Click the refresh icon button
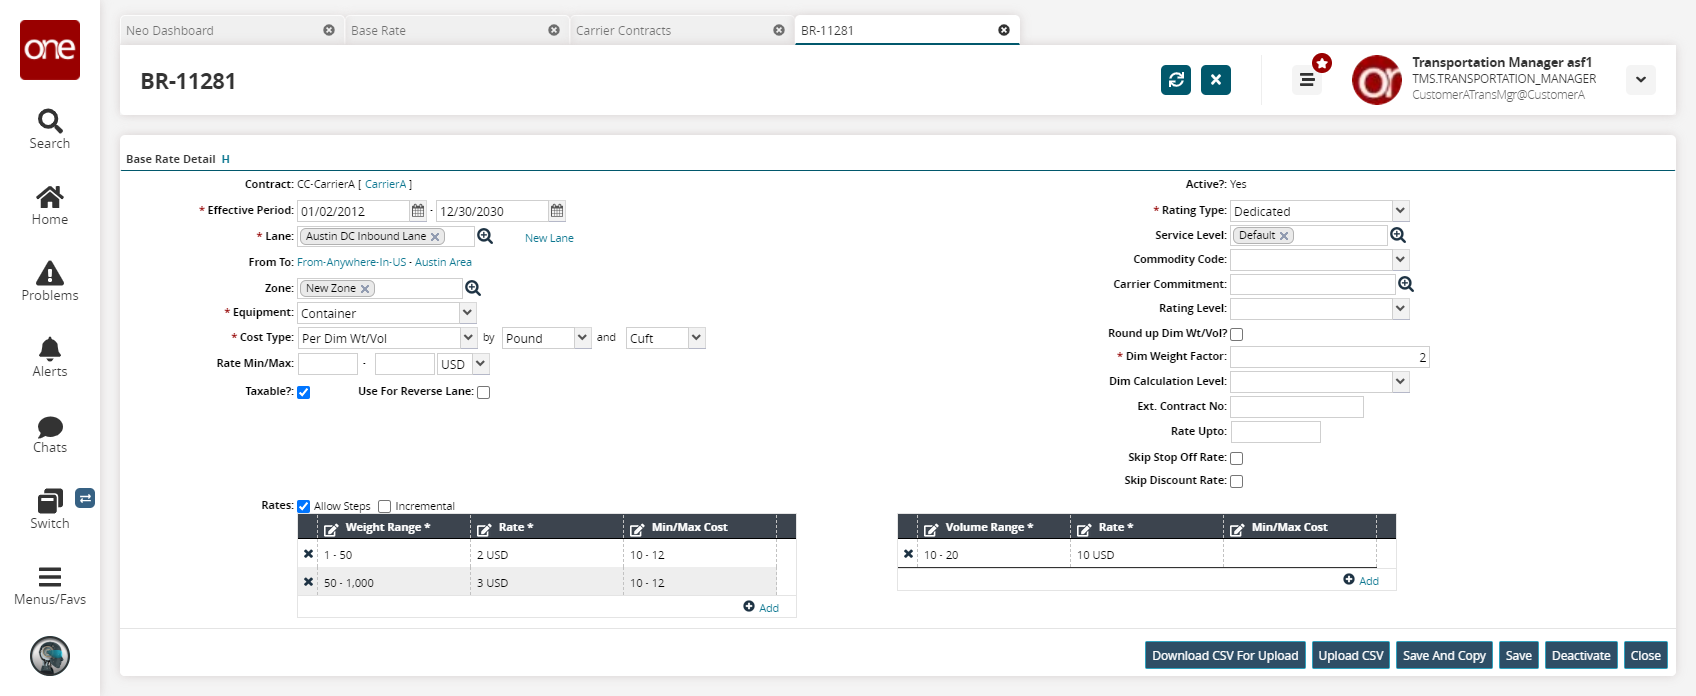 (x=1176, y=80)
